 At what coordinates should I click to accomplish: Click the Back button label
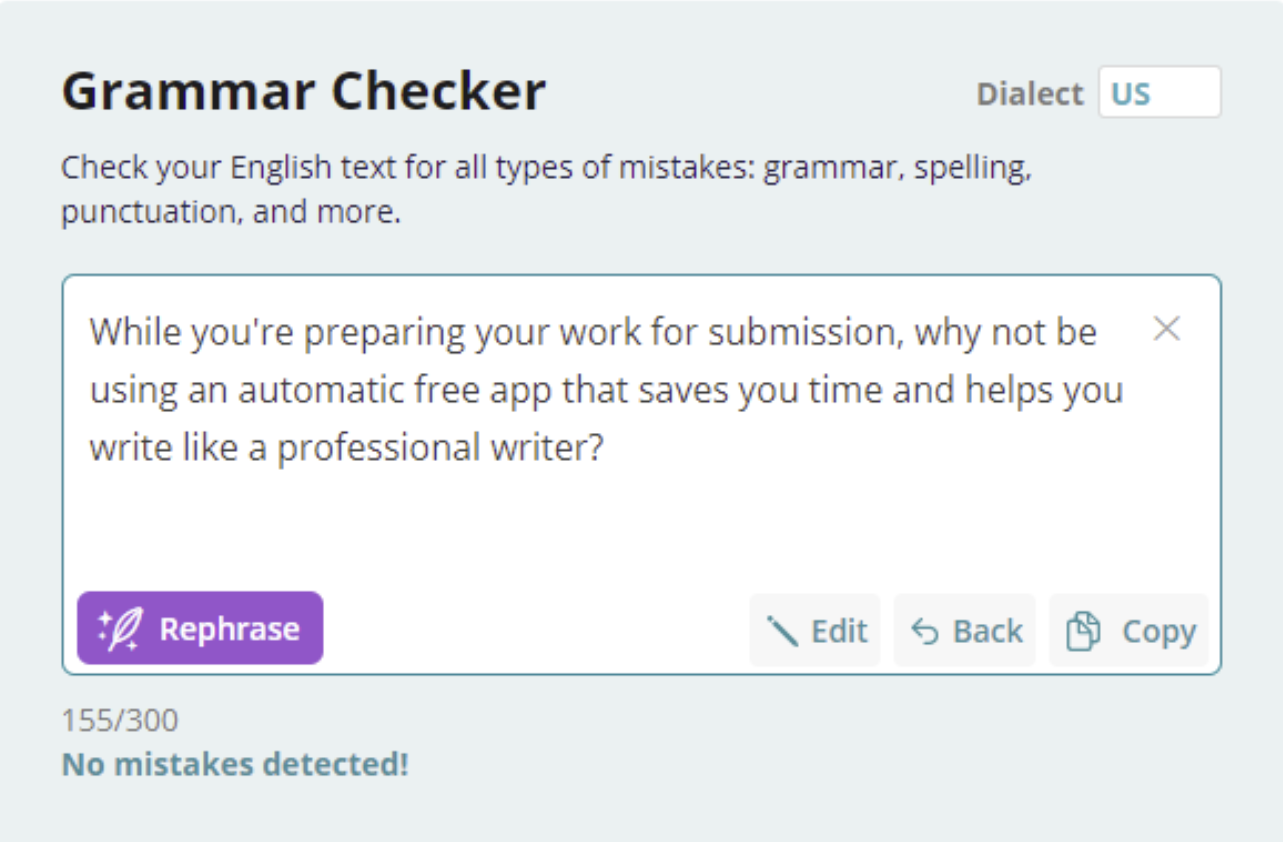pyautogui.click(x=988, y=631)
